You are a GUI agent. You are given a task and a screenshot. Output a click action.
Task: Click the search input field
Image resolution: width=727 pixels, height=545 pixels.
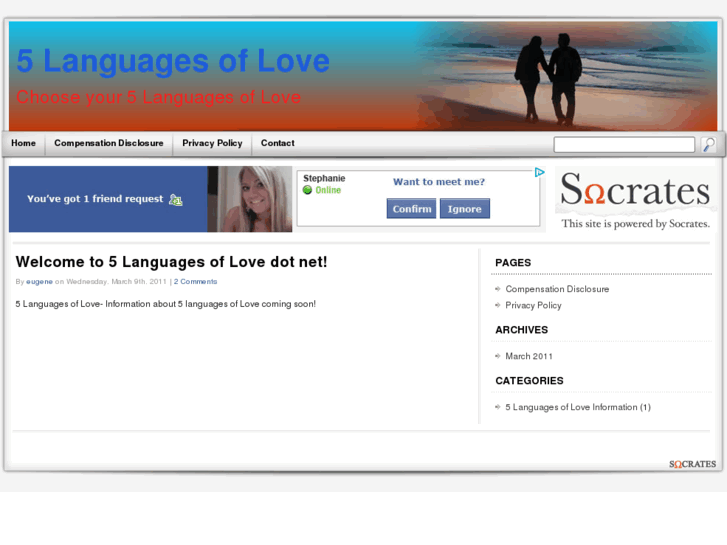click(x=624, y=144)
